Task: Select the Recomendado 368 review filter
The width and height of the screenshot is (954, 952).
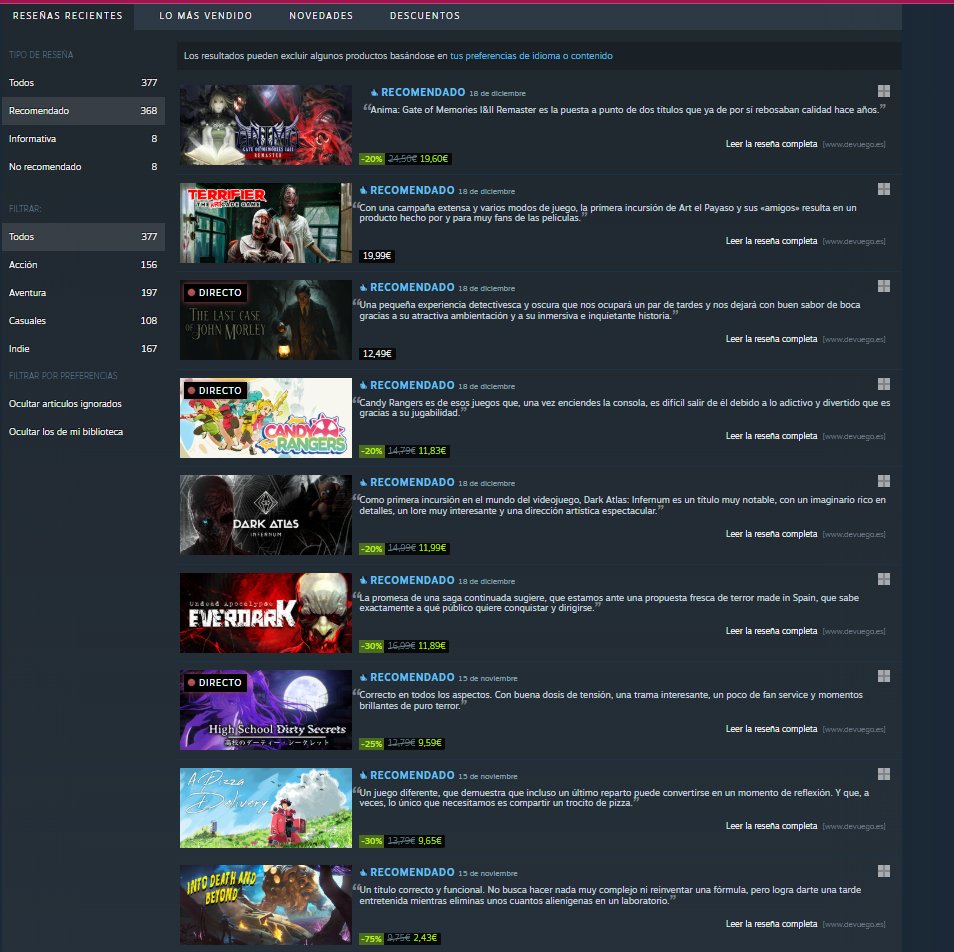Action: (x=83, y=111)
